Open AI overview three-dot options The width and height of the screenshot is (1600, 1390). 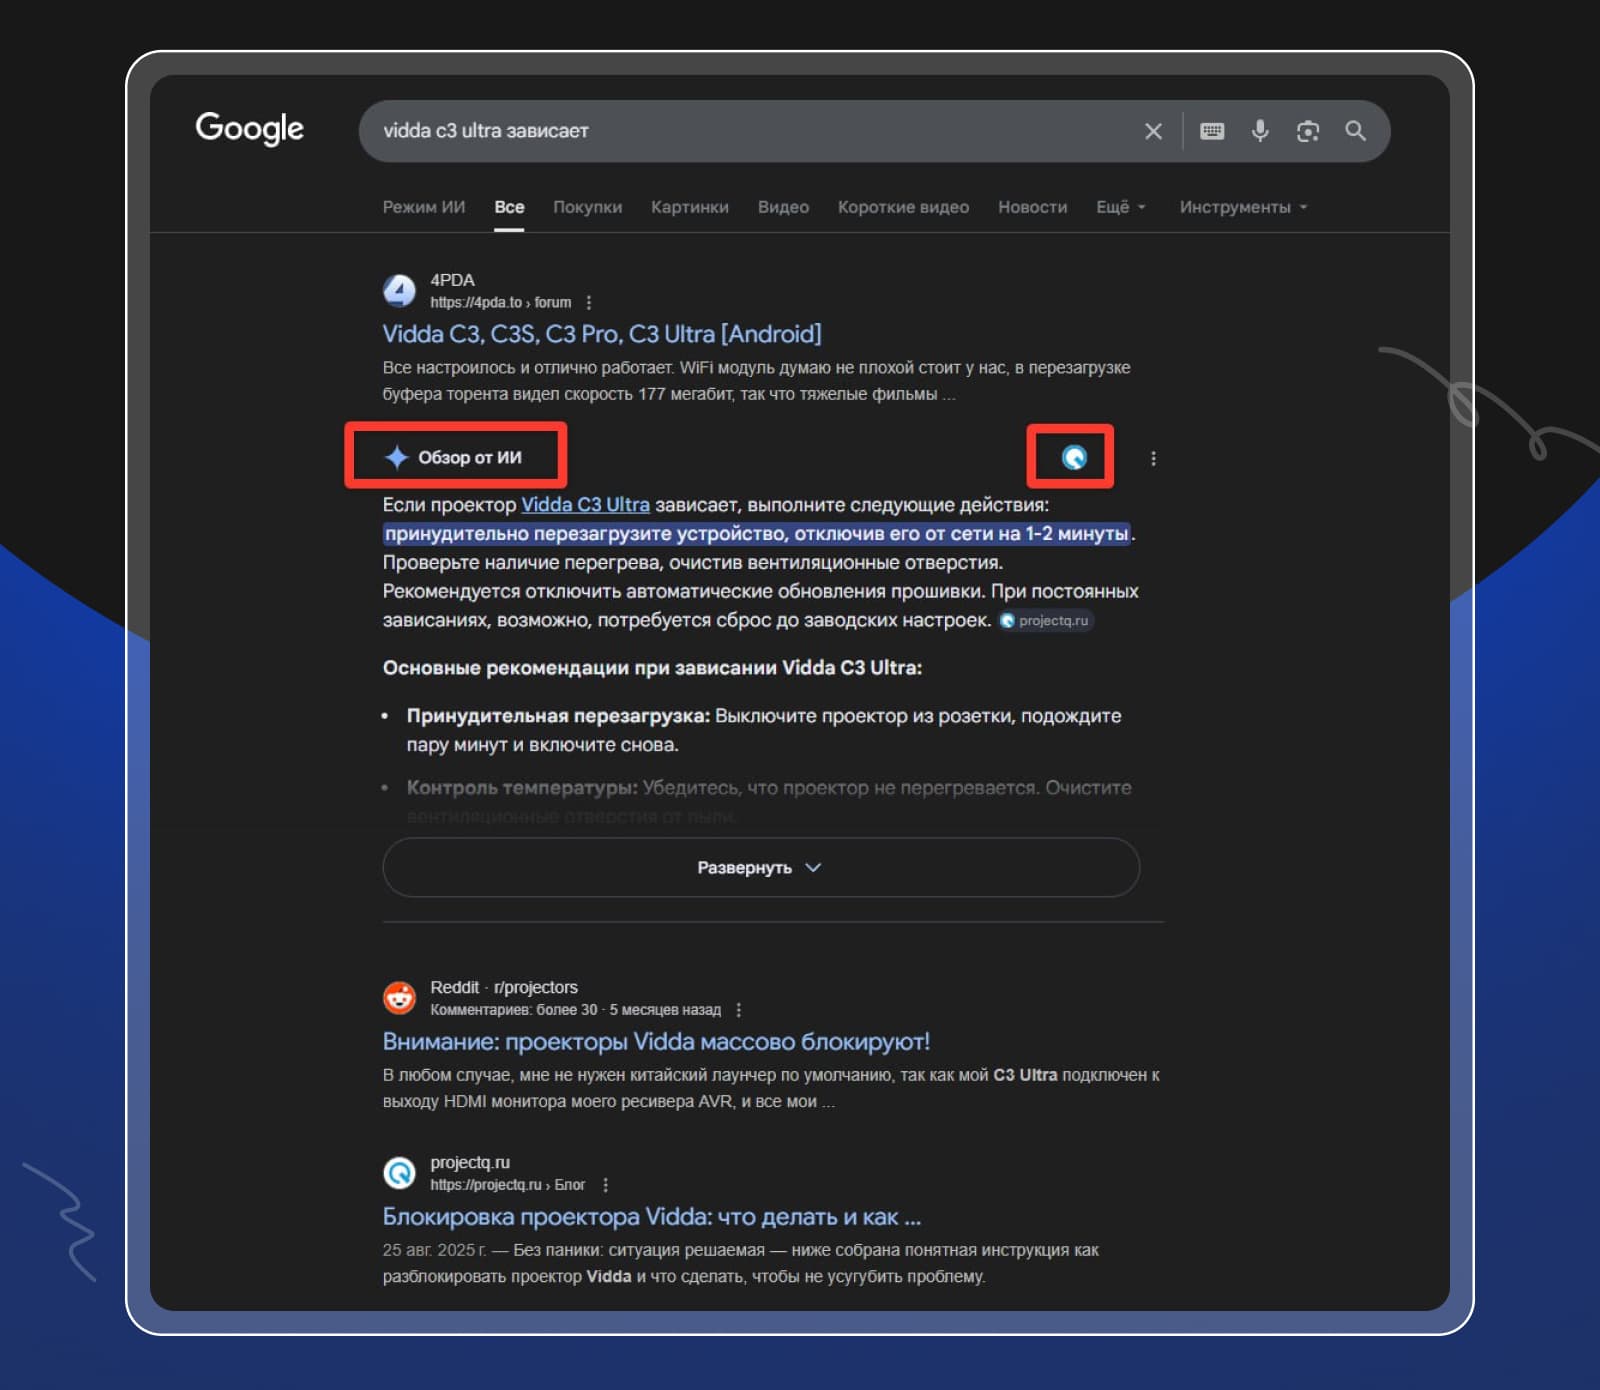click(1153, 458)
